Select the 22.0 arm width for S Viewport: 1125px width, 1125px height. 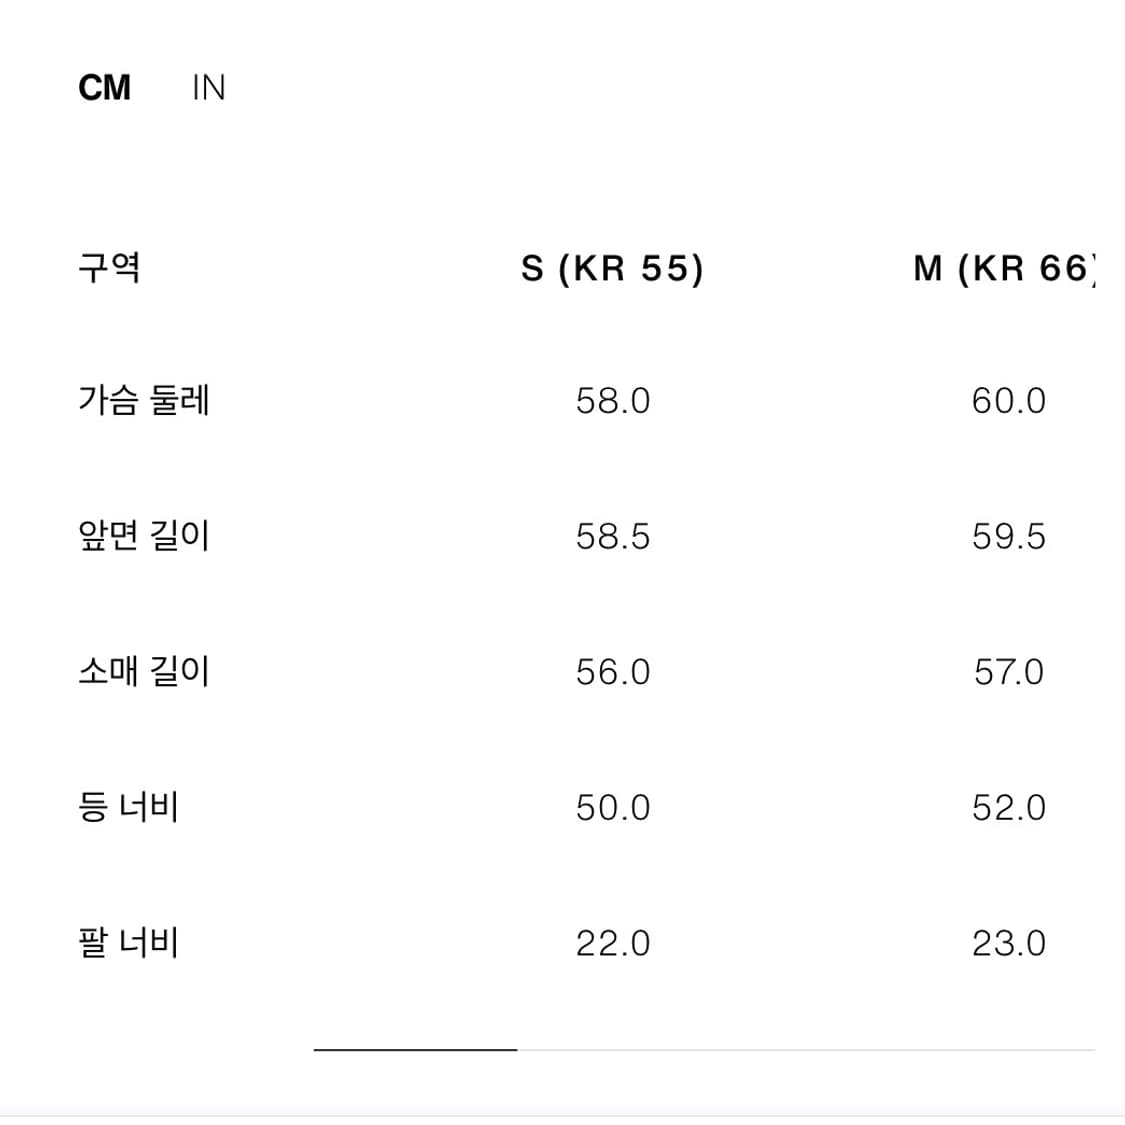pyautogui.click(x=614, y=941)
